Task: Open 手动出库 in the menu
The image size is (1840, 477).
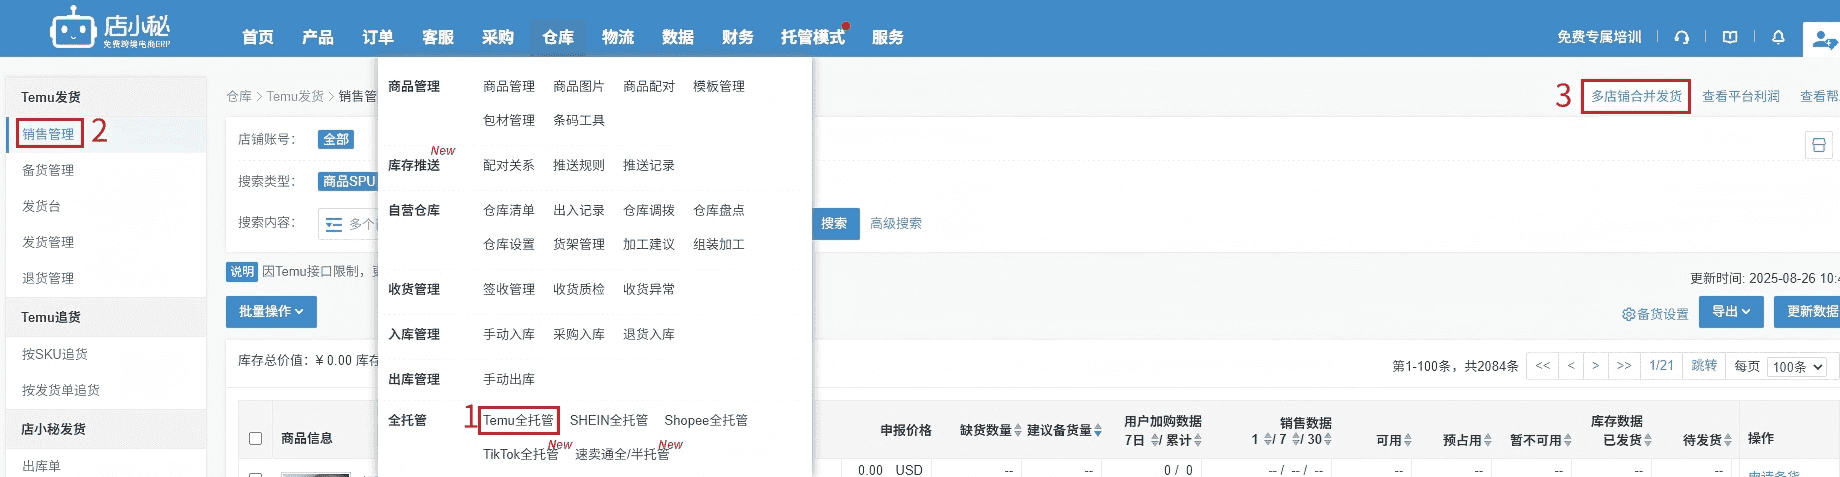Action: point(509,379)
